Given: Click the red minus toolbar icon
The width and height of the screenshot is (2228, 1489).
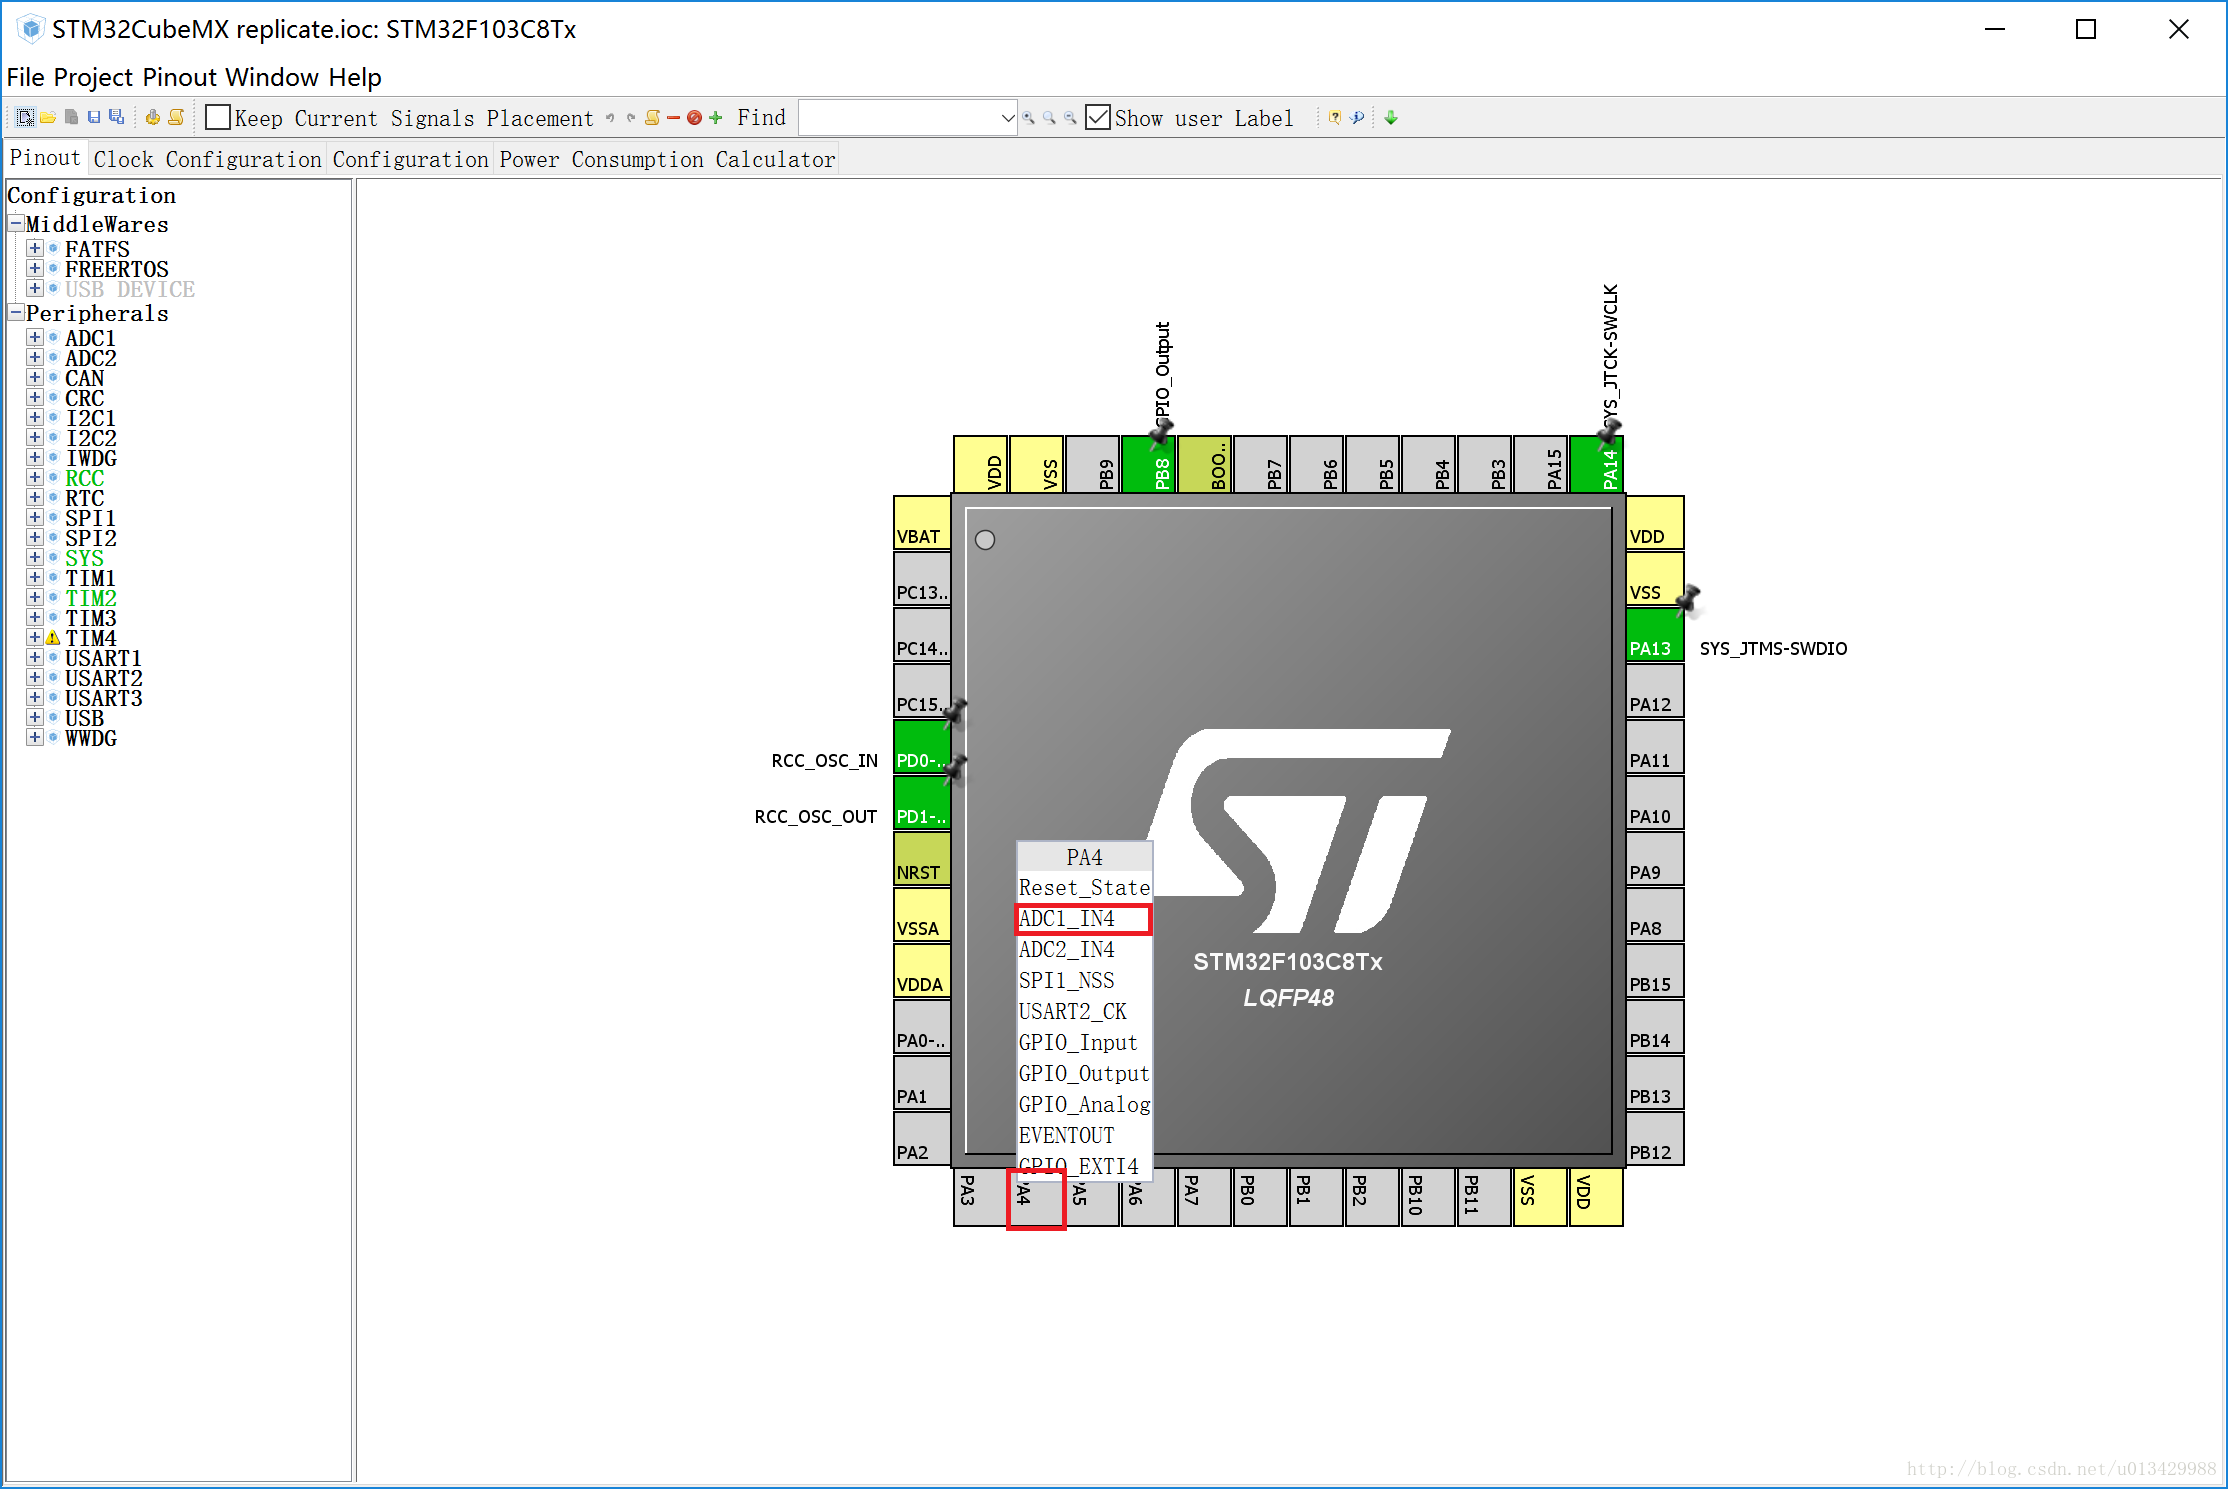Looking at the screenshot, I should tap(674, 118).
